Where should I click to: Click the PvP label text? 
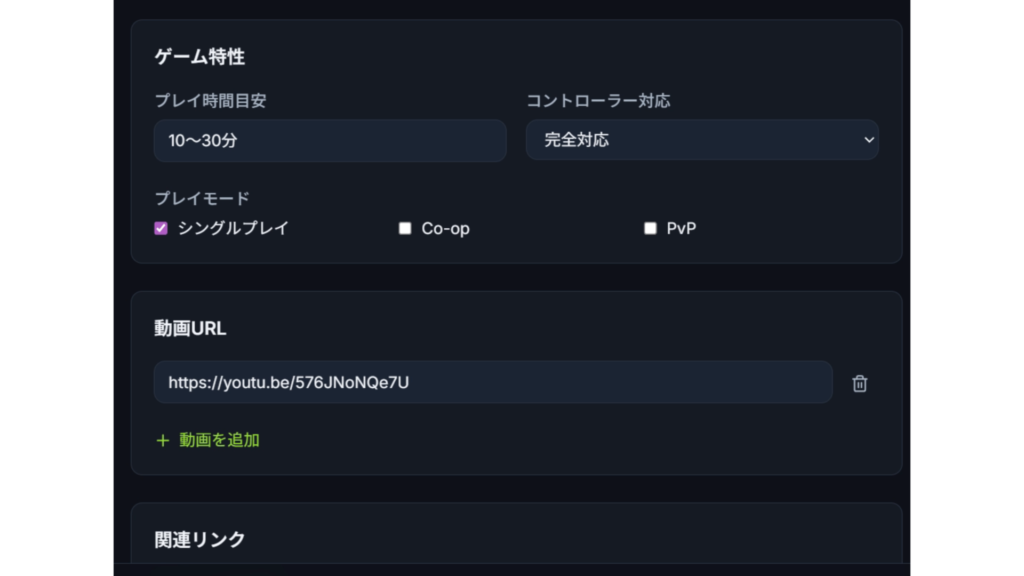[x=681, y=228]
